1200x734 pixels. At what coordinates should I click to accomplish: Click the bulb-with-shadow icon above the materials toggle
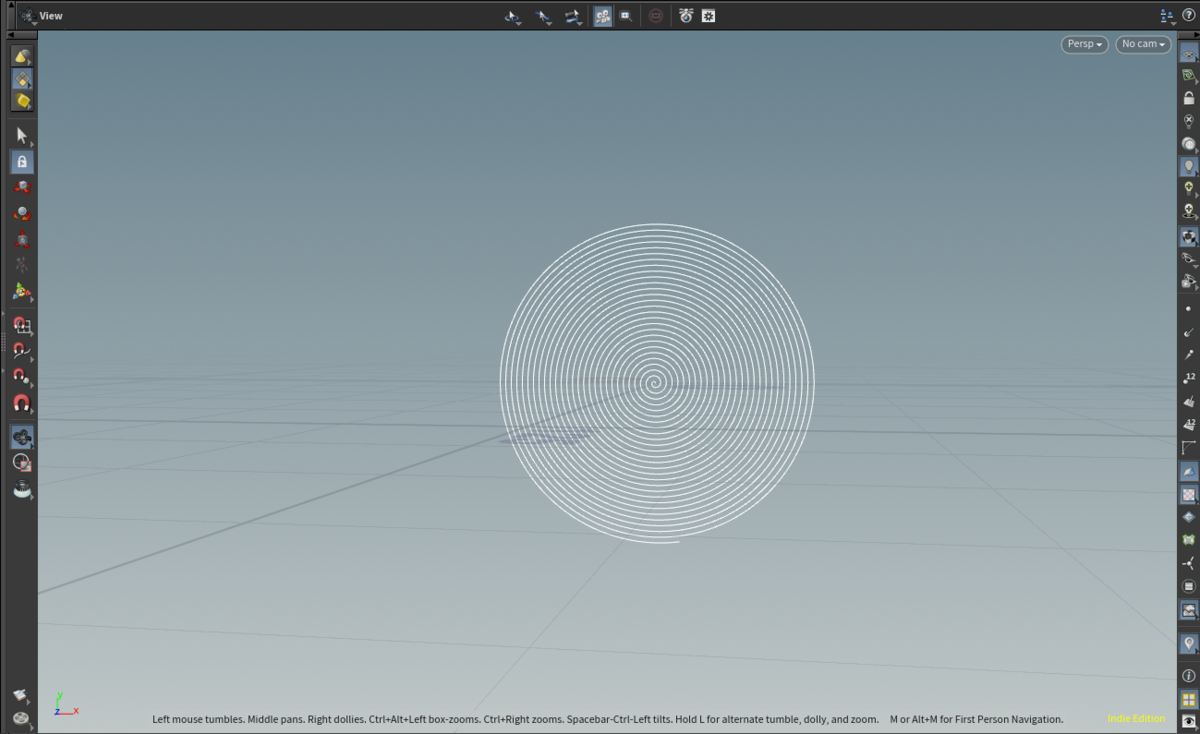[x=1189, y=211]
